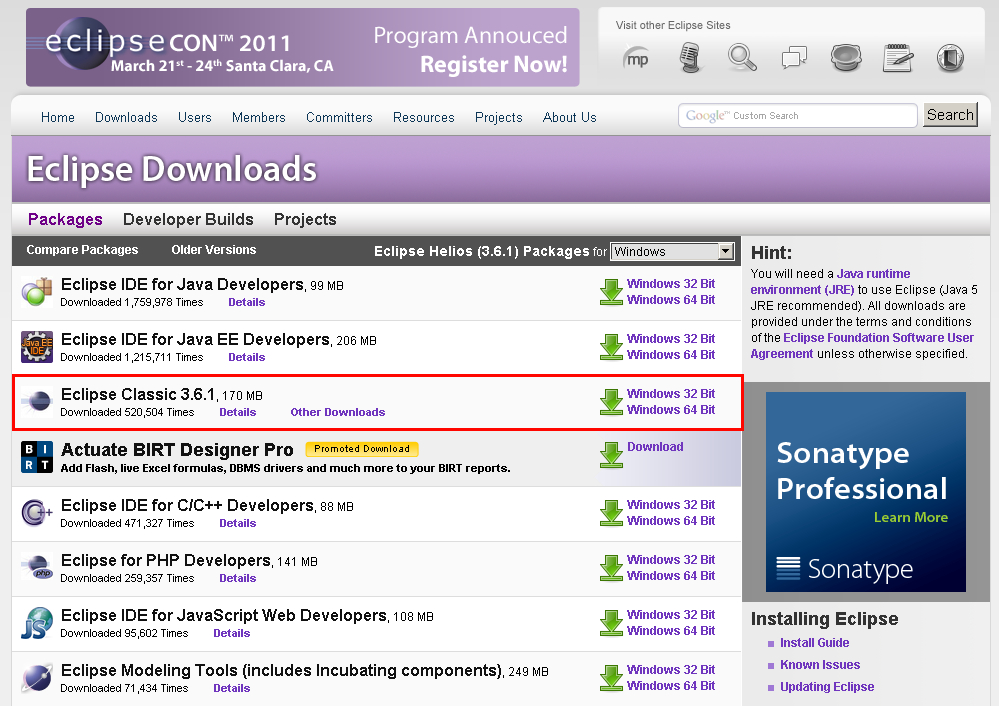Click green download arrow for Eclipse Classic
Viewport: 999px width, 706px height.
click(611, 402)
